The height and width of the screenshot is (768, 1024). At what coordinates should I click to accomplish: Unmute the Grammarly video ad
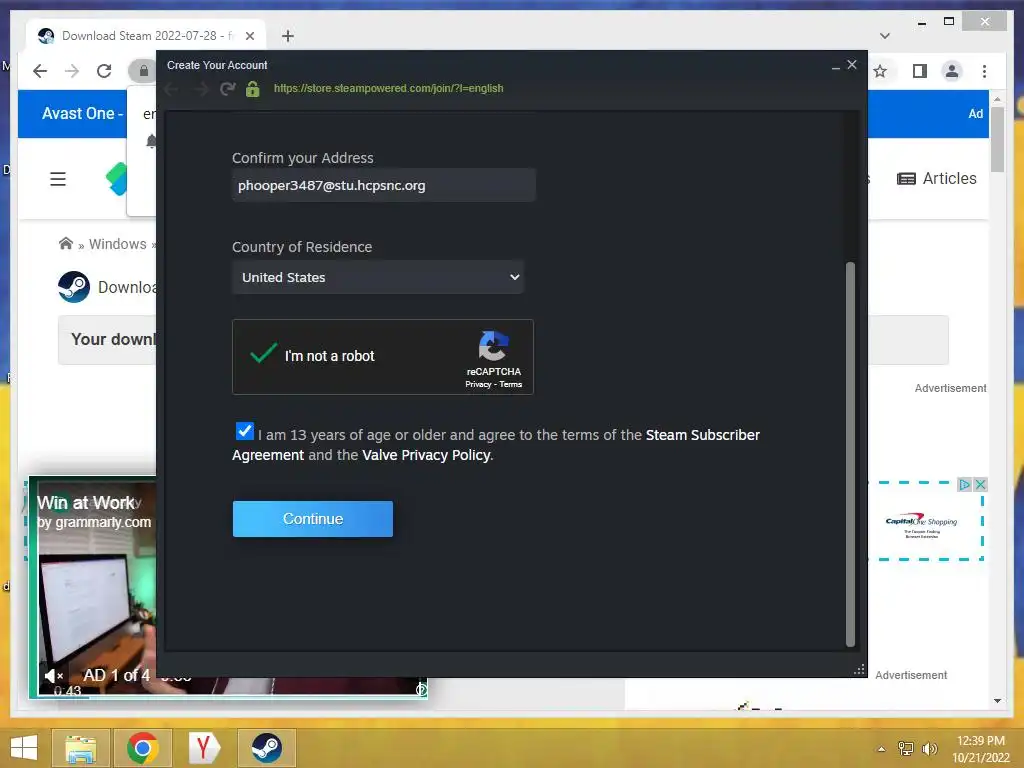point(54,676)
